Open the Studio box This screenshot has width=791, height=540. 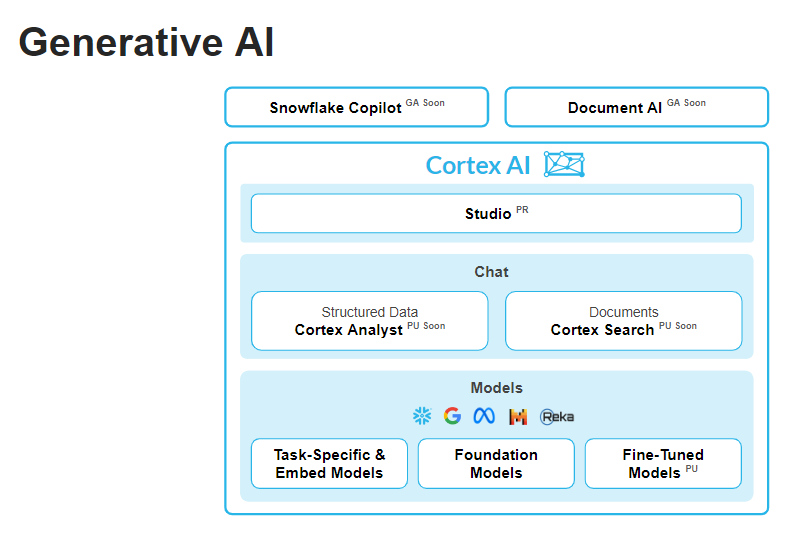tap(496, 213)
